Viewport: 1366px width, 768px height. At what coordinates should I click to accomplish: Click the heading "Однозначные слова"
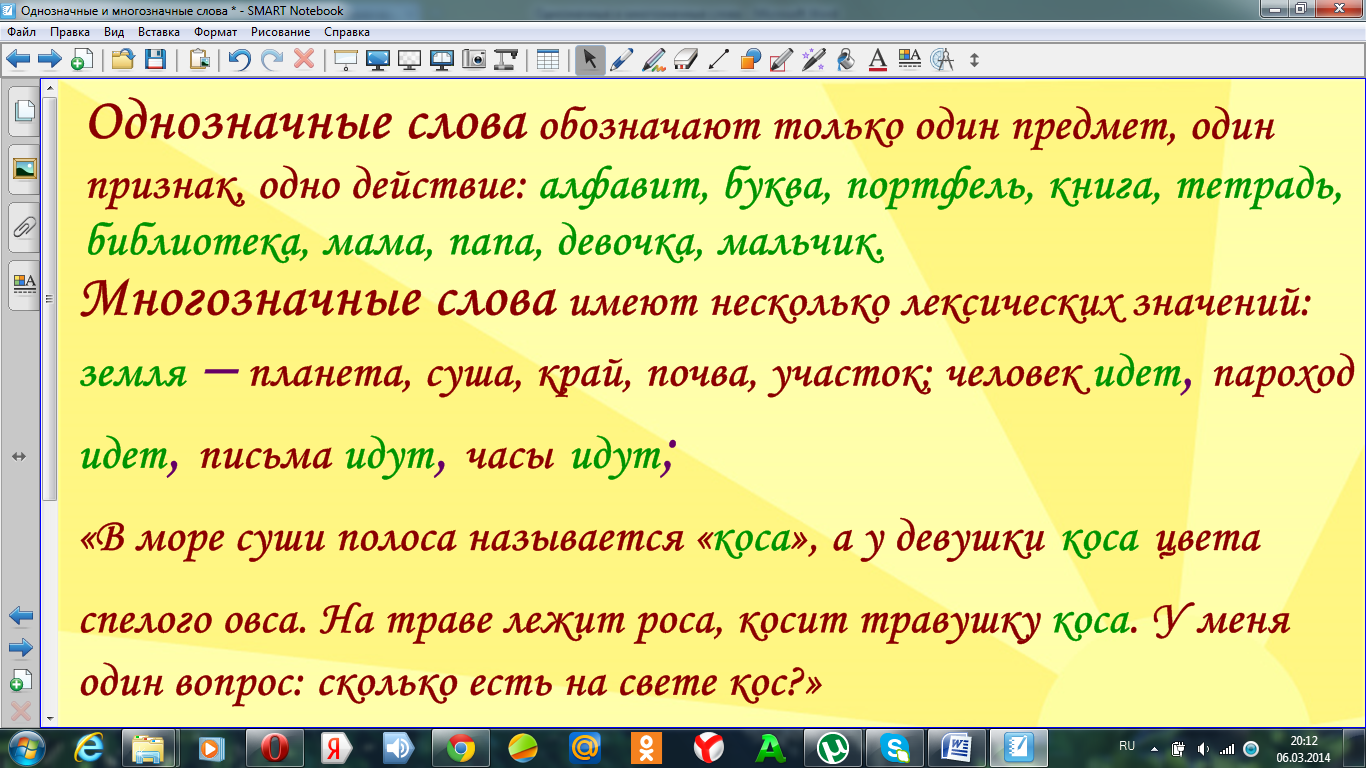tap(308, 123)
